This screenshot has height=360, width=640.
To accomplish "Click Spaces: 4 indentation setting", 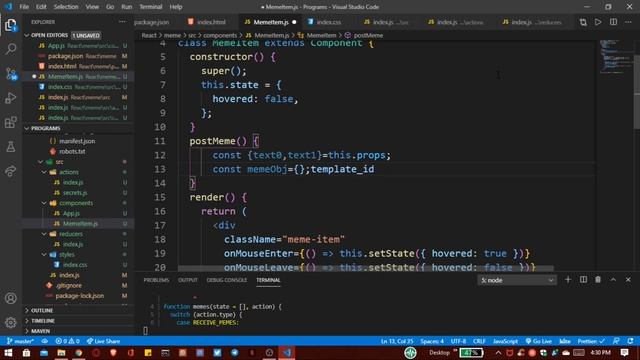I will click(432, 341).
